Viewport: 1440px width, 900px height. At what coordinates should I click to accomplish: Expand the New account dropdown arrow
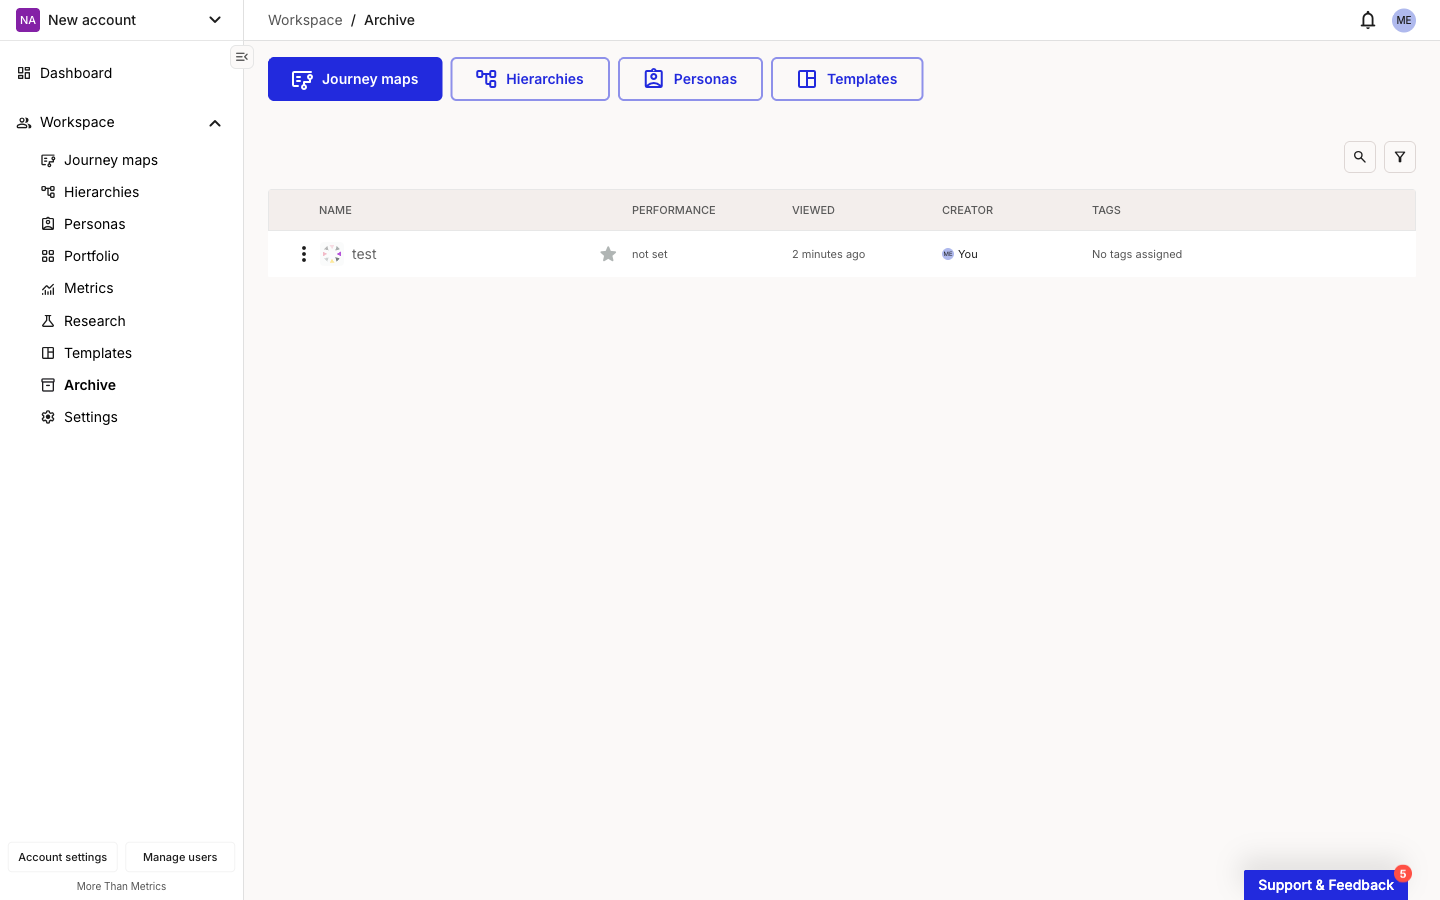[x=215, y=20]
